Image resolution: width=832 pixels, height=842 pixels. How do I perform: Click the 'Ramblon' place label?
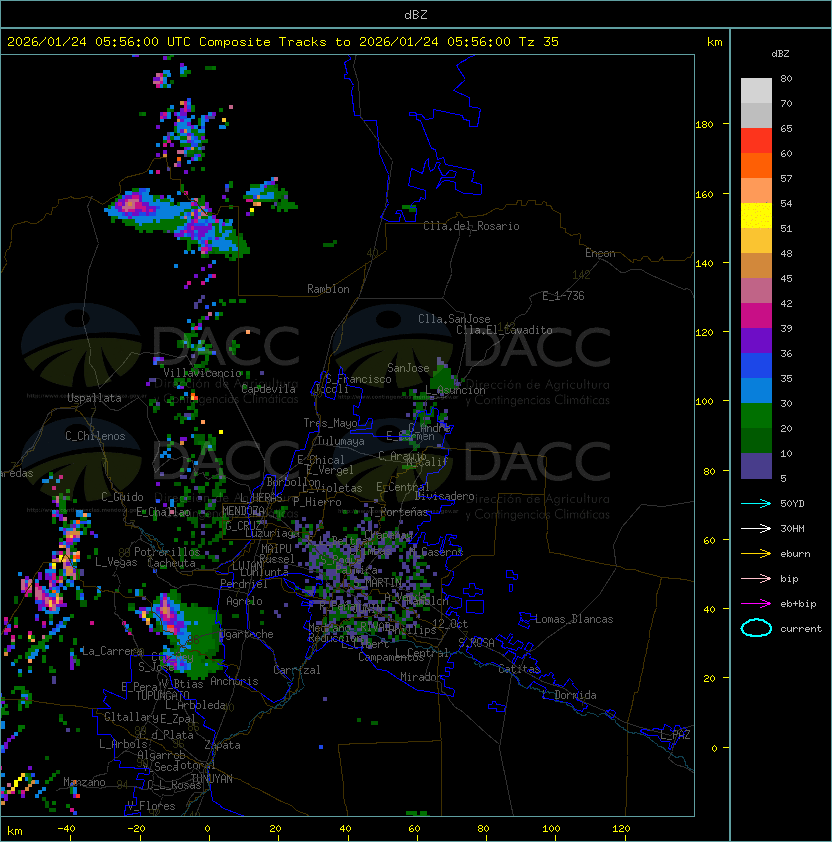tap(328, 289)
